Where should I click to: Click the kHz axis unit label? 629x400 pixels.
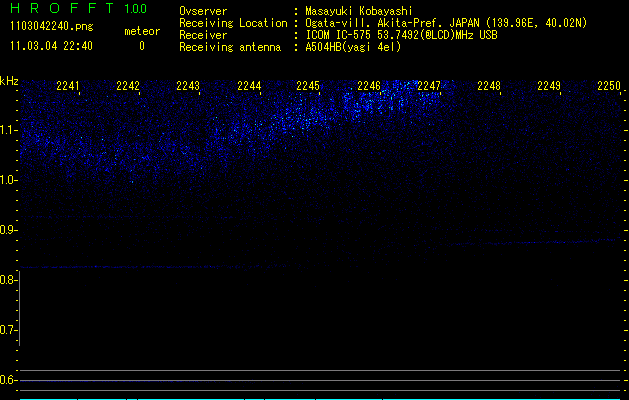pyautogui.click(x=9, y=81)
